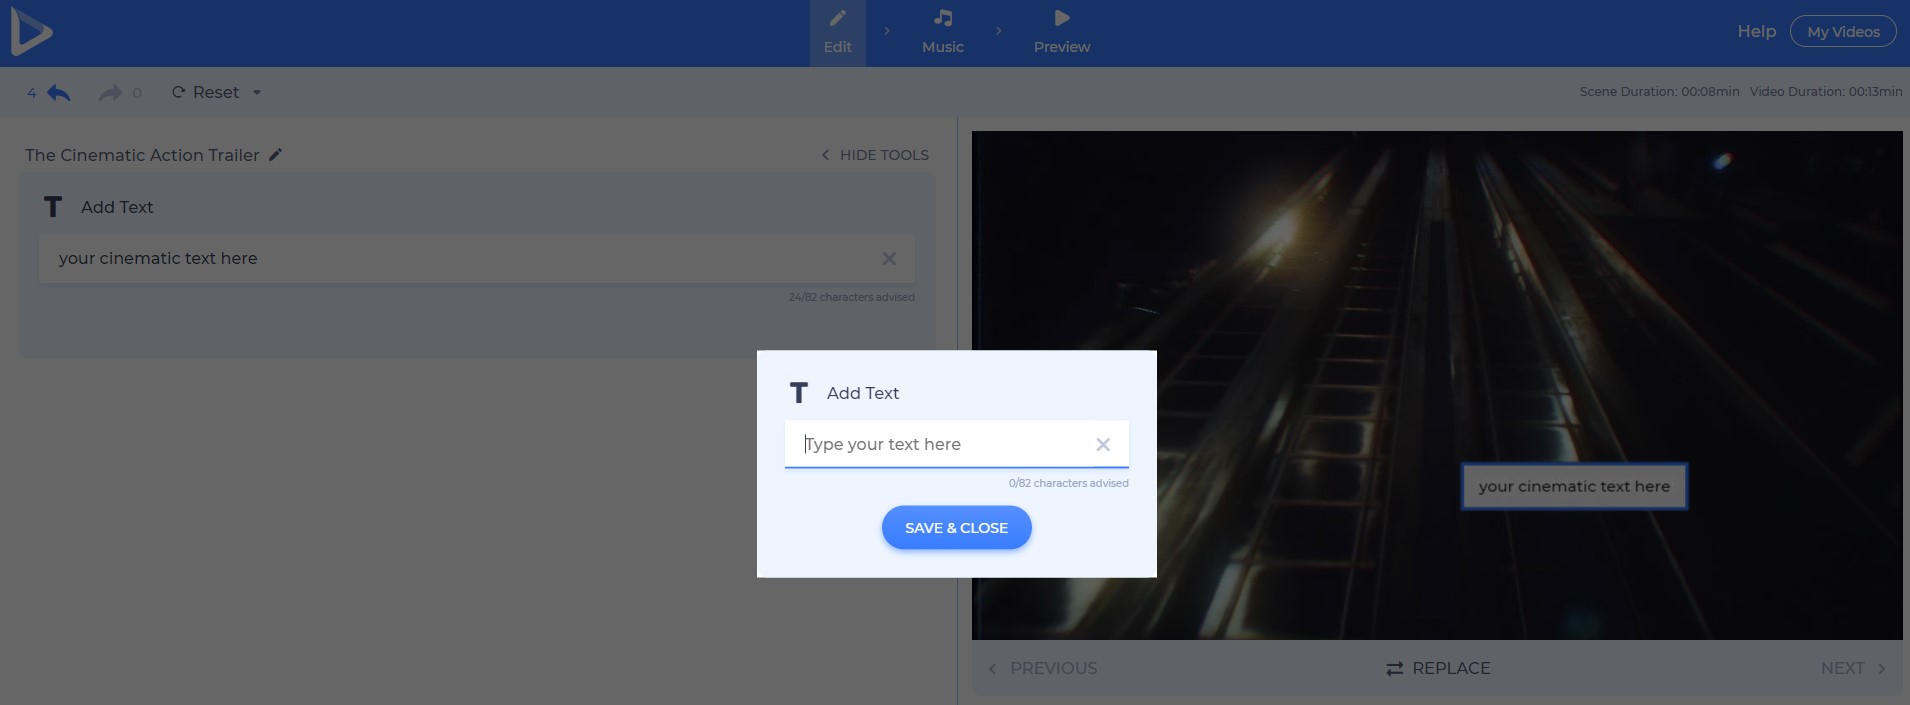The height and width of the screenshot is (705, 1910).
Task: Click the '0/82 characters advised' counter
Action: click(1068, 483)
